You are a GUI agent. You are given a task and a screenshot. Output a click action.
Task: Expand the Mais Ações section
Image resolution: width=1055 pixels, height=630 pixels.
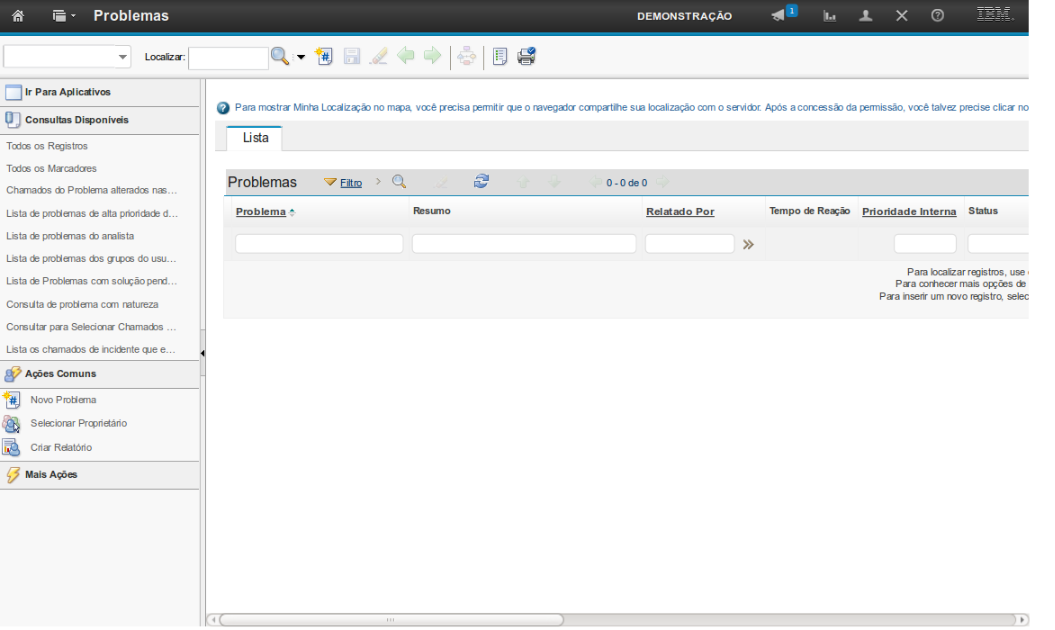50,475
